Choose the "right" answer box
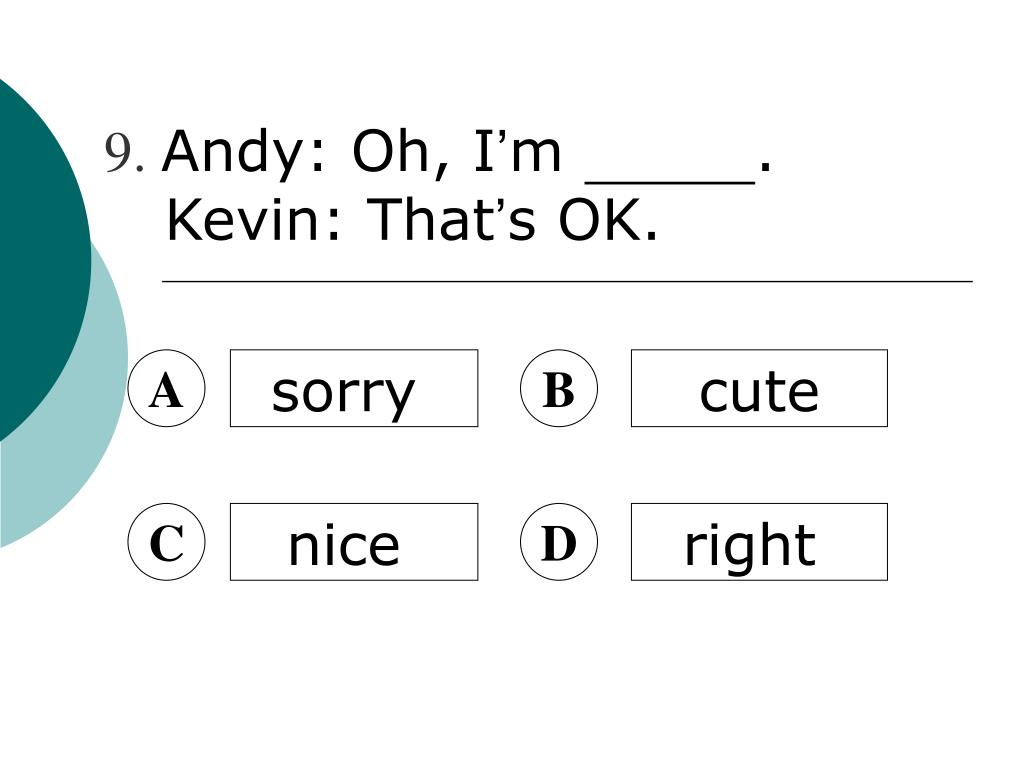 click(759, 542)
